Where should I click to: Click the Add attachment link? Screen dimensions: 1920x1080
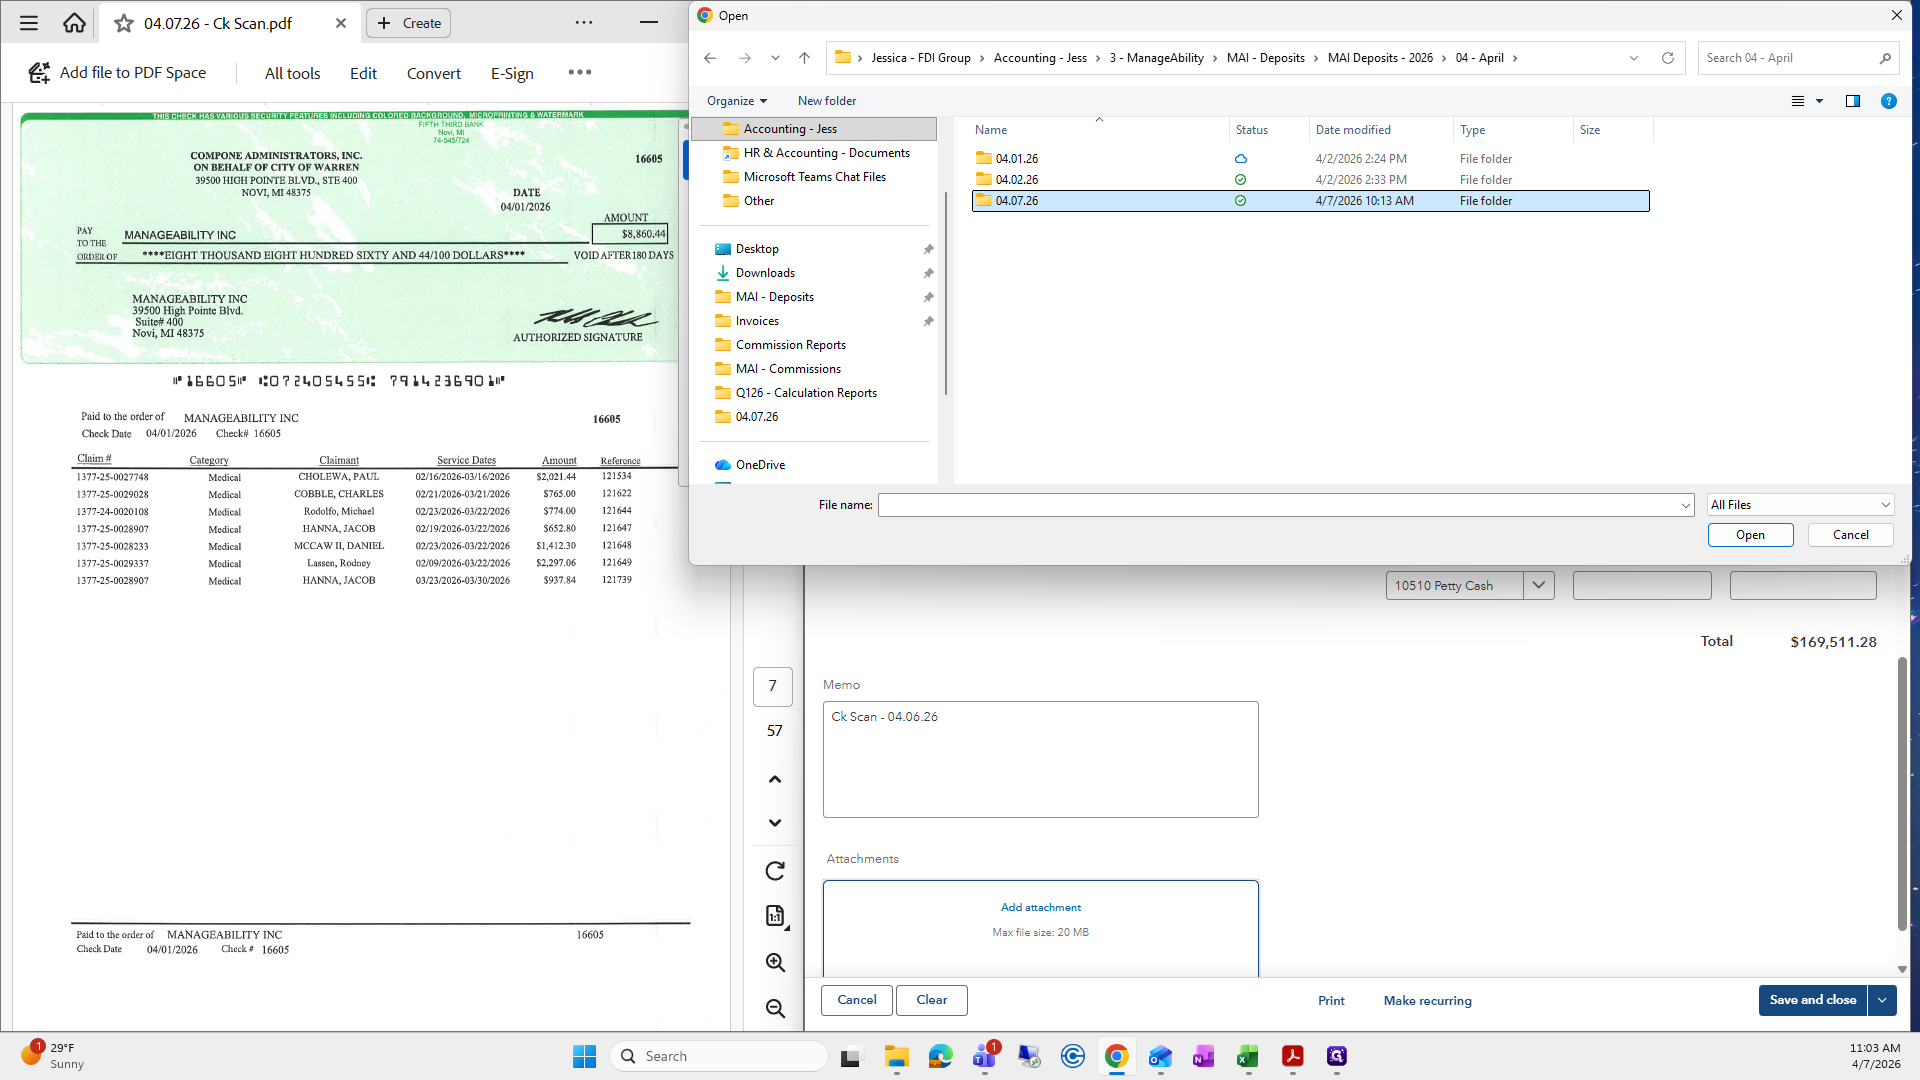1040,907
